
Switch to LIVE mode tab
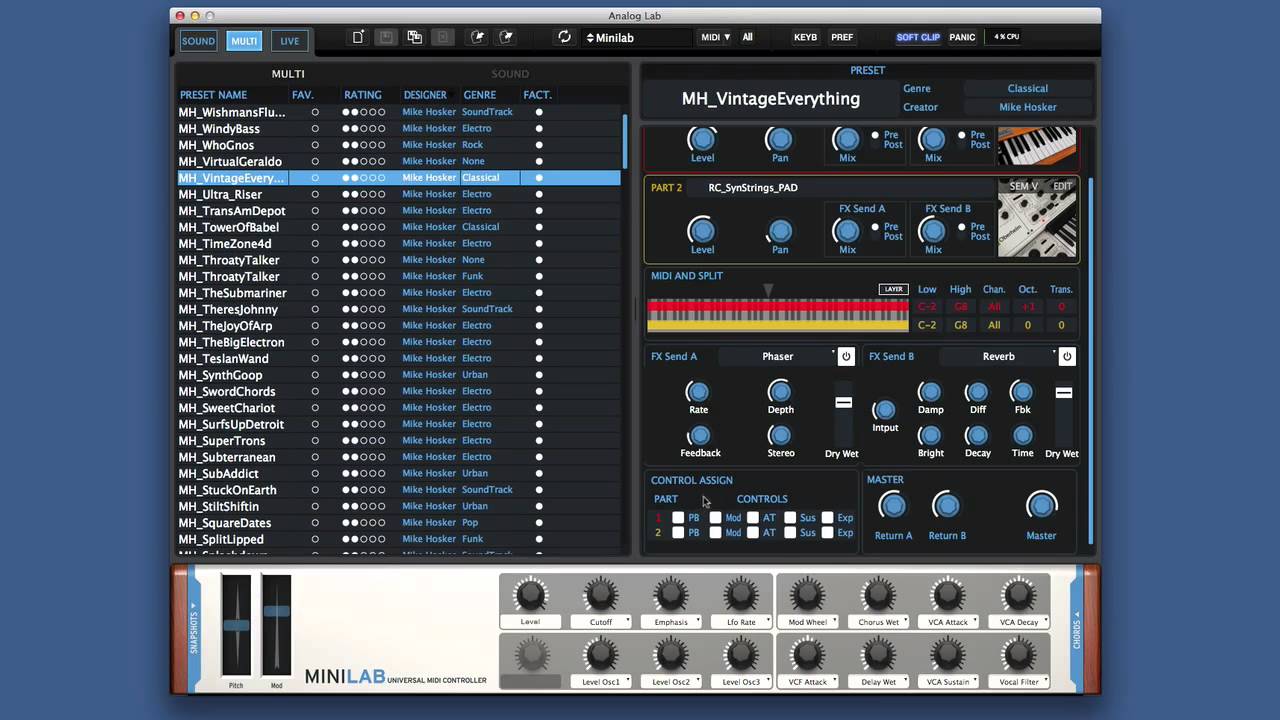tap(289, 41)
